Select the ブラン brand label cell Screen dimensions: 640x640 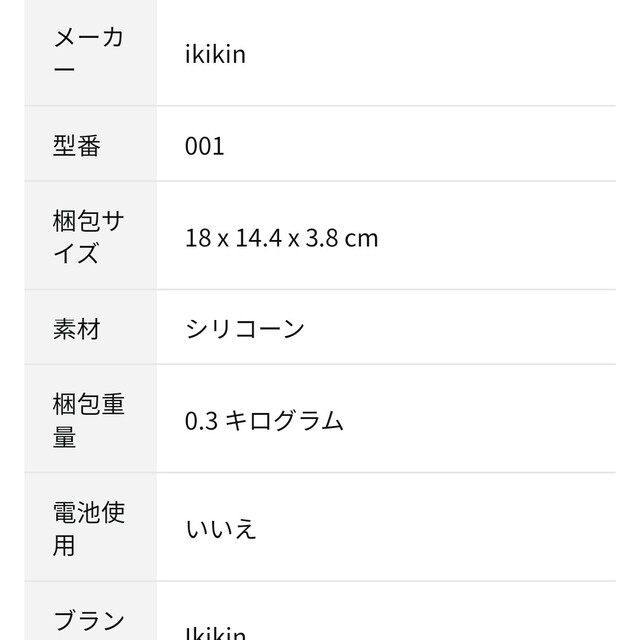[x=90, y=611]
